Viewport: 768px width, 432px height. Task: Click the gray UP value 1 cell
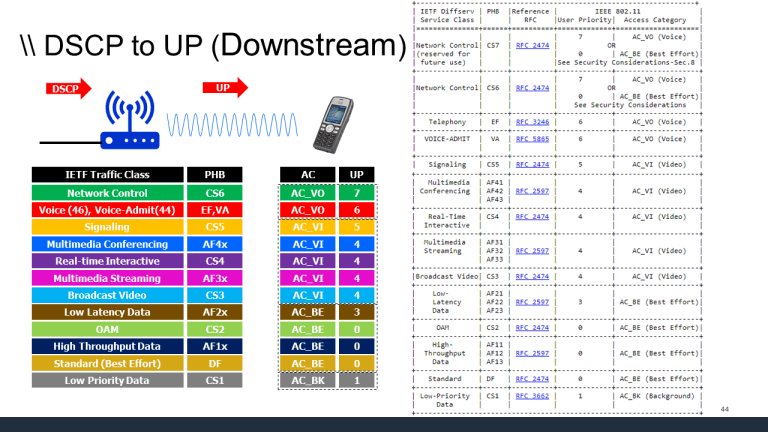[x=357, y=380]
